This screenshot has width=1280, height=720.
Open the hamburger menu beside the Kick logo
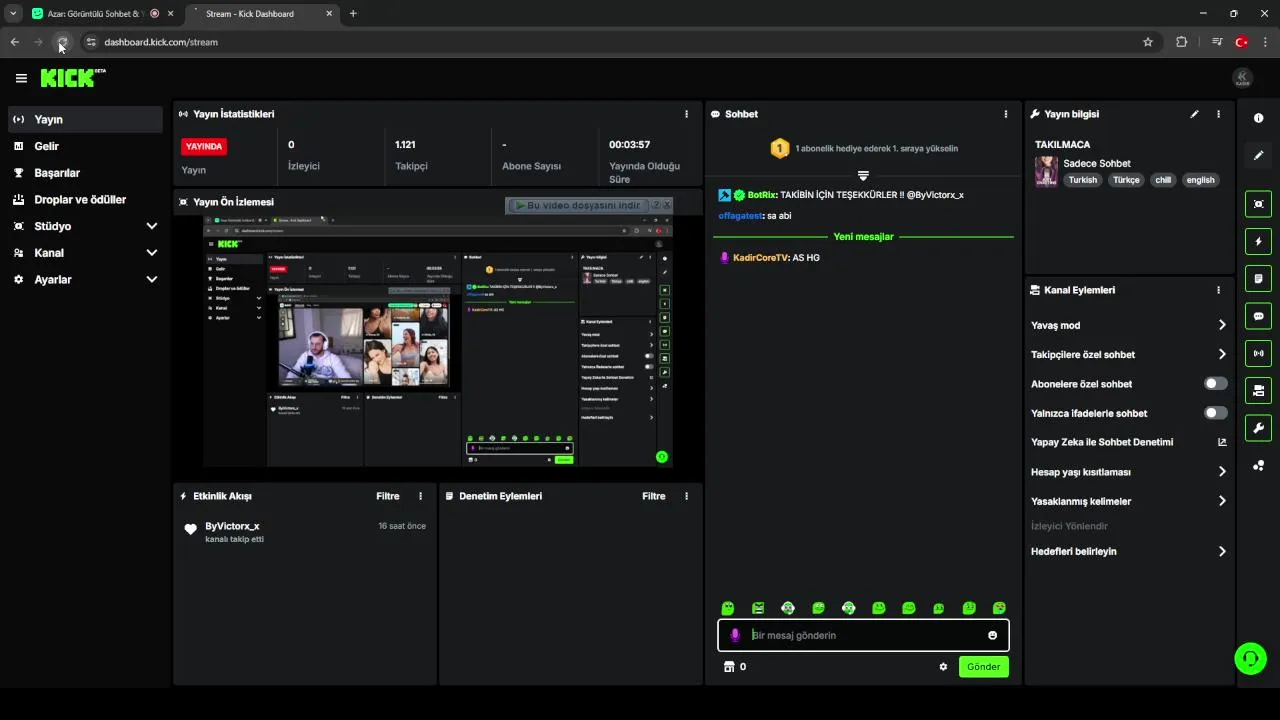click(x=21, y=78)
